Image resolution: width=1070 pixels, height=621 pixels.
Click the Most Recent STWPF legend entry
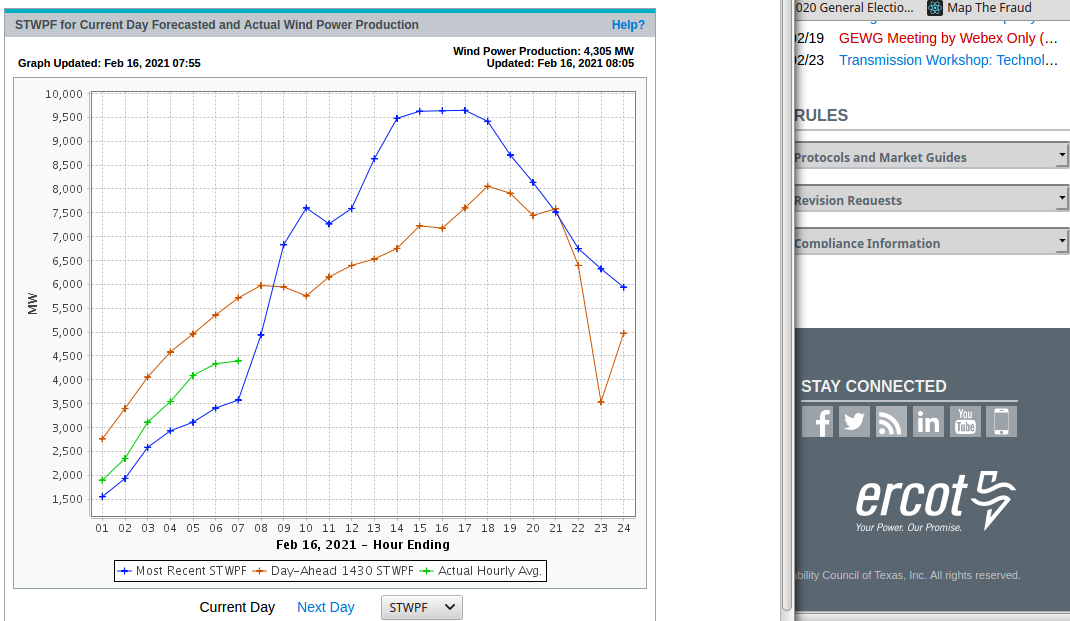(x=182, y=571)
